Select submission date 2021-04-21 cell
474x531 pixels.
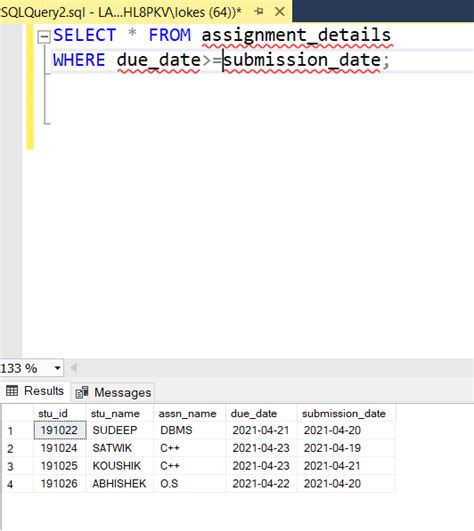(346, 466)
